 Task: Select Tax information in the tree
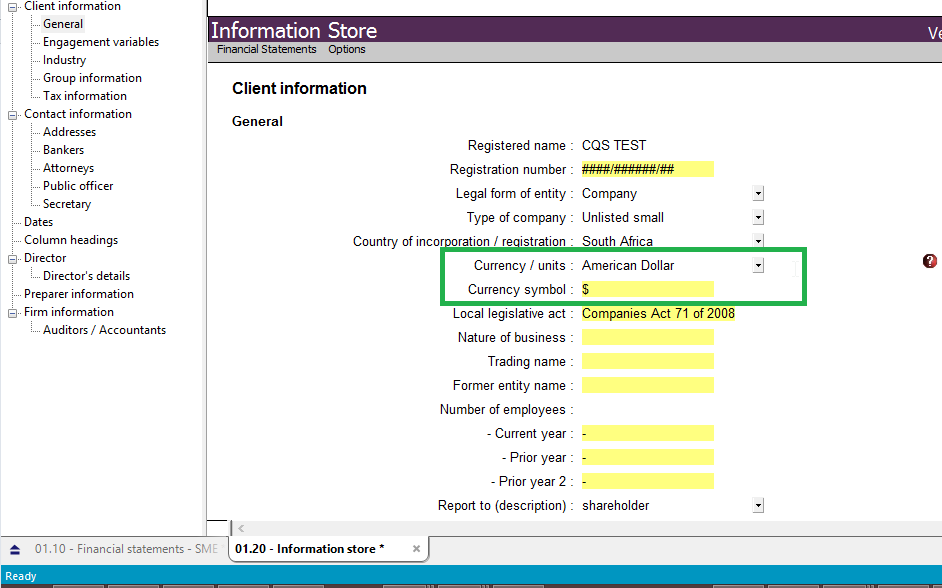coord(85,96)
